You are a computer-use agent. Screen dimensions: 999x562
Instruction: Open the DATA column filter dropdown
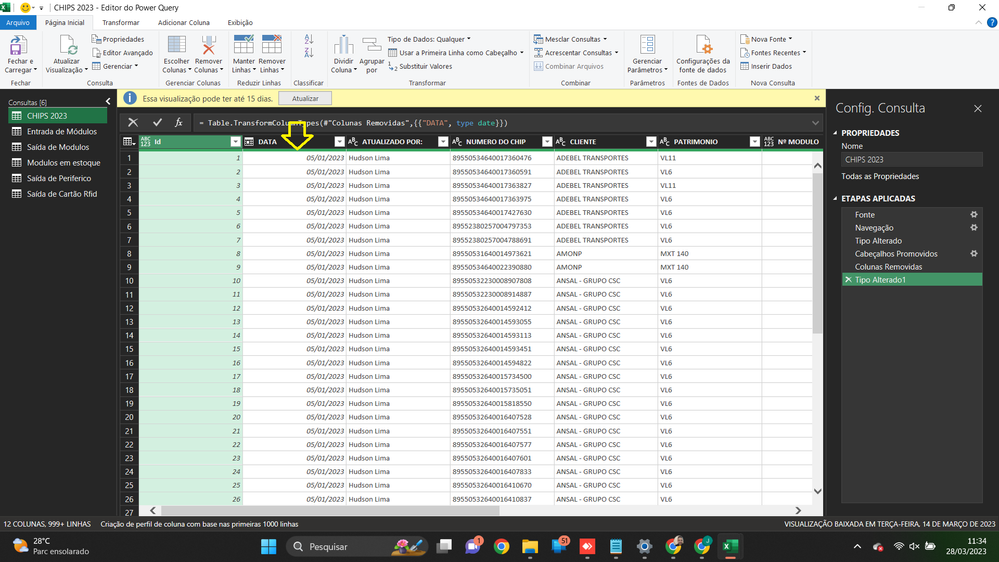coord(339,142)
